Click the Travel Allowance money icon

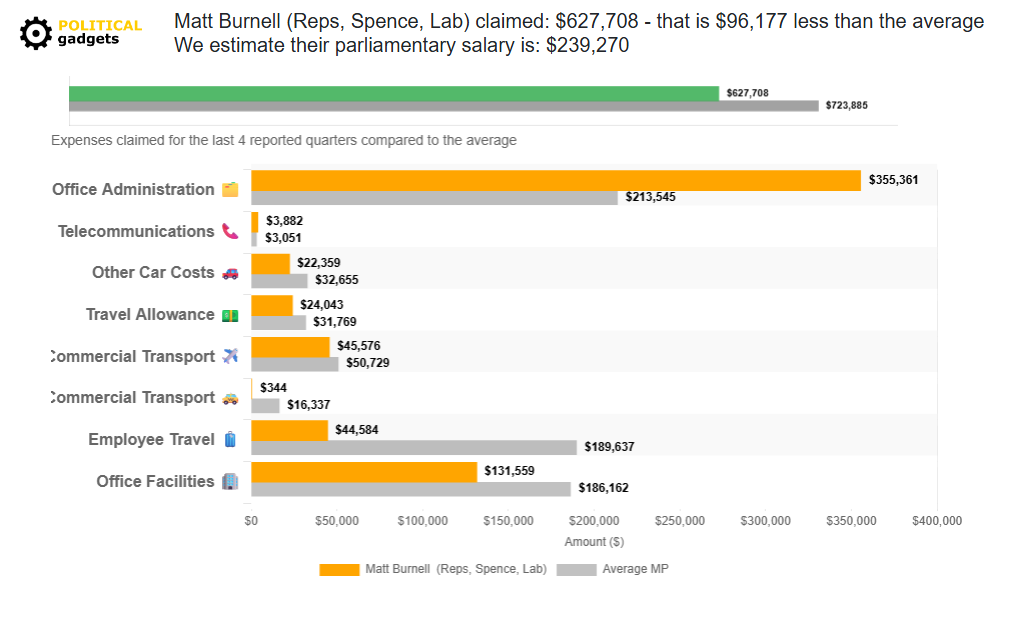point(230,315)
